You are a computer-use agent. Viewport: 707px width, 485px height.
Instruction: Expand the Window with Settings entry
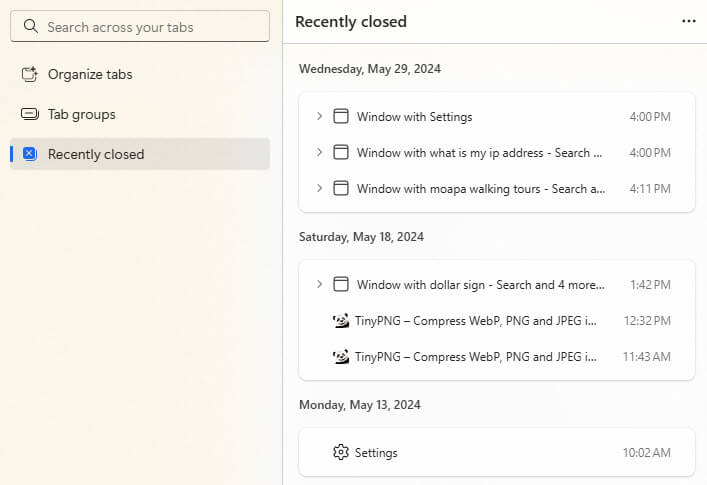click(319, 116)
